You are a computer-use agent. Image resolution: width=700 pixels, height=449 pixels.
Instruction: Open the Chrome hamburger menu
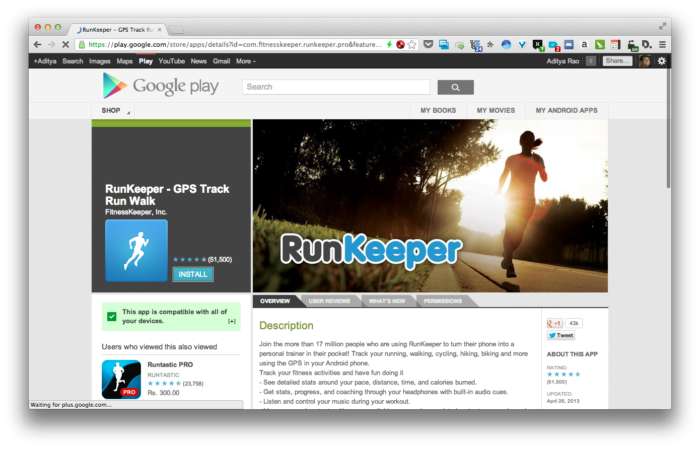pos(662,45)
